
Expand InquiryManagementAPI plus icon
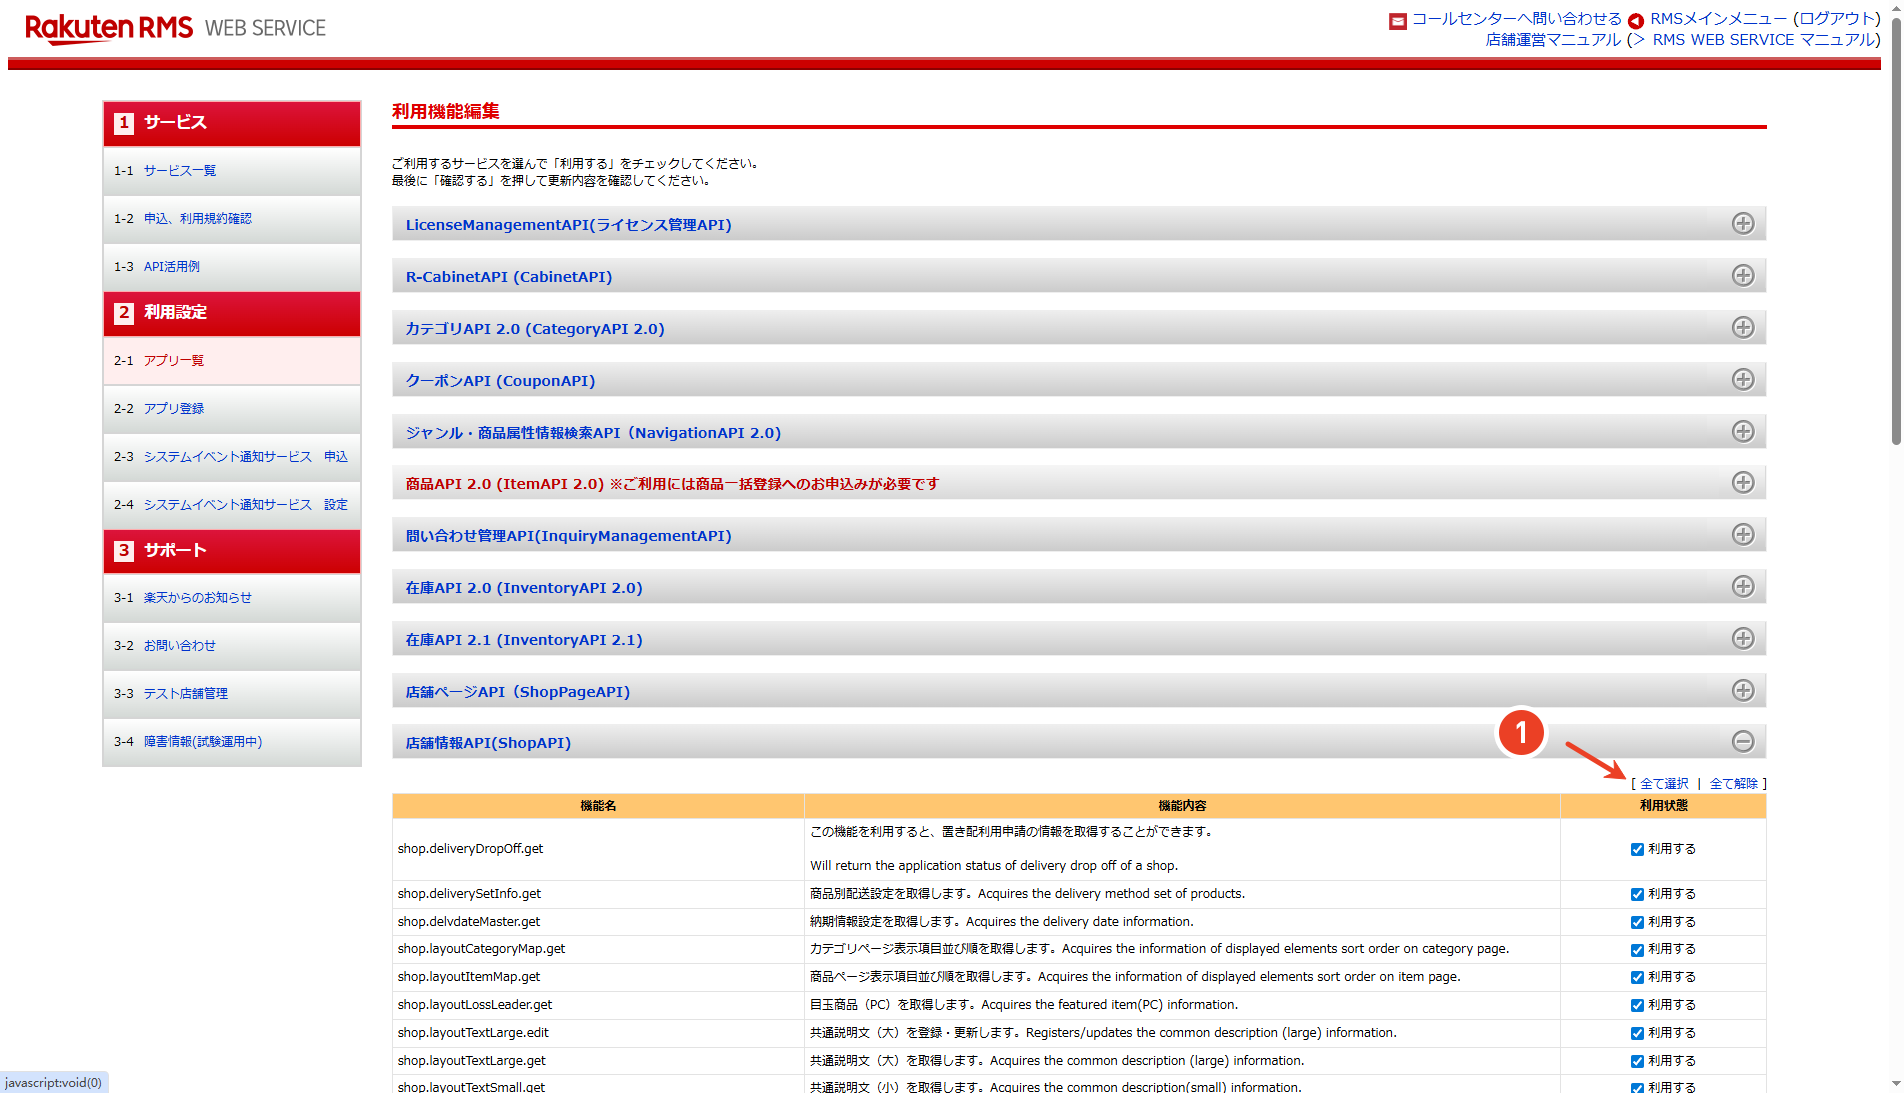click(x=1743, y=535)
